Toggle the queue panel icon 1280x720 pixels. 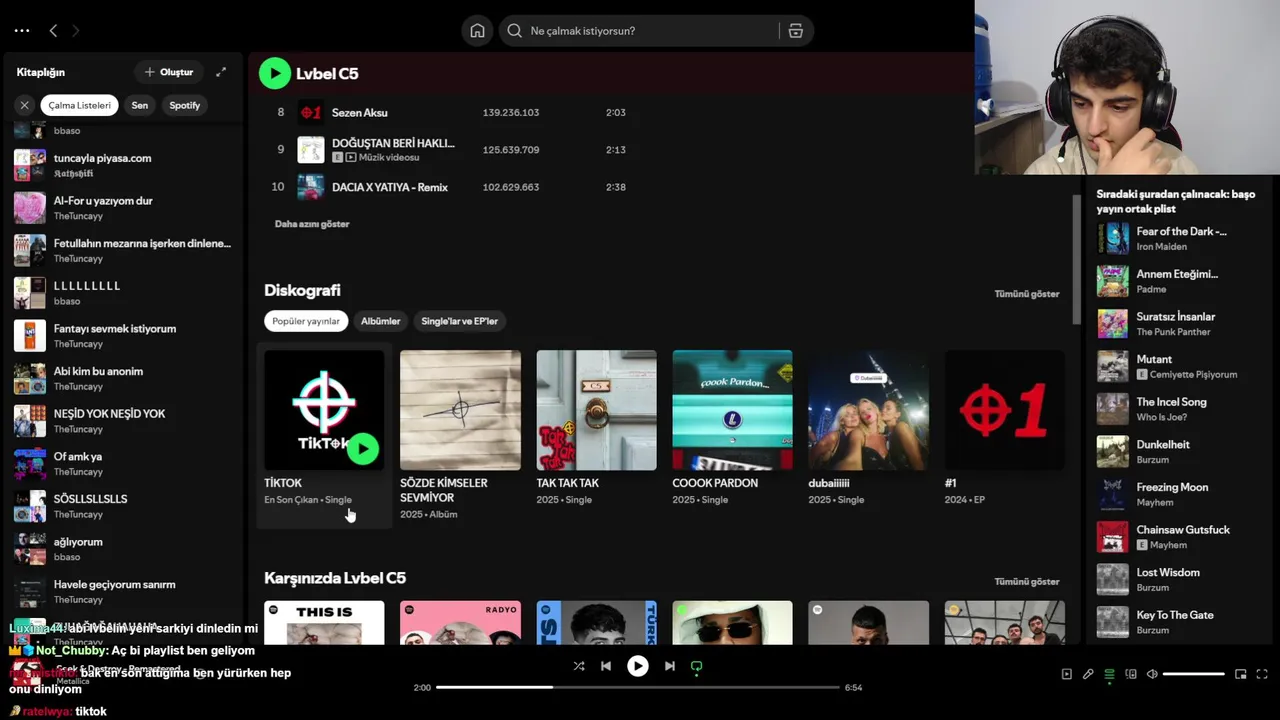[1109, 674]
